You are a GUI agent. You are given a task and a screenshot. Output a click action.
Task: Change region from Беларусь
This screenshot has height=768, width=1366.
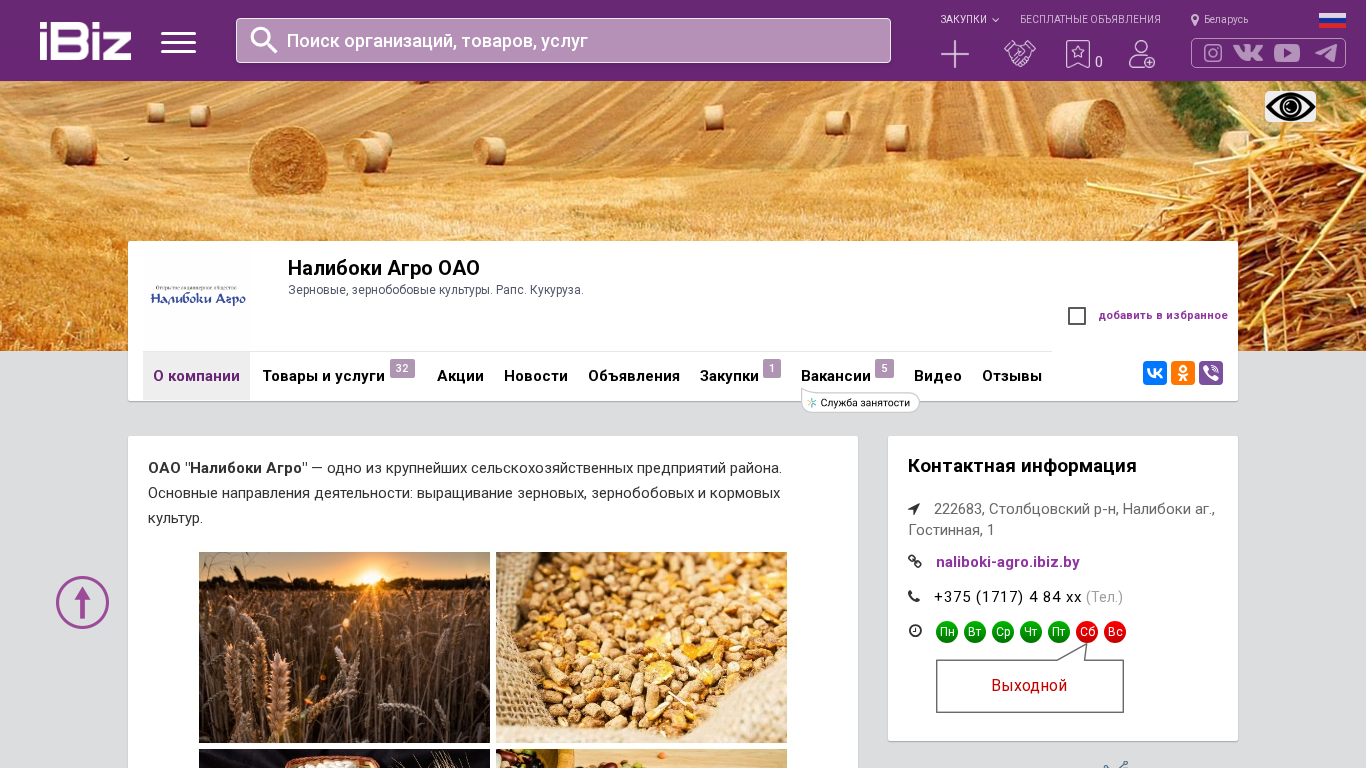(x=1219, y=19)
